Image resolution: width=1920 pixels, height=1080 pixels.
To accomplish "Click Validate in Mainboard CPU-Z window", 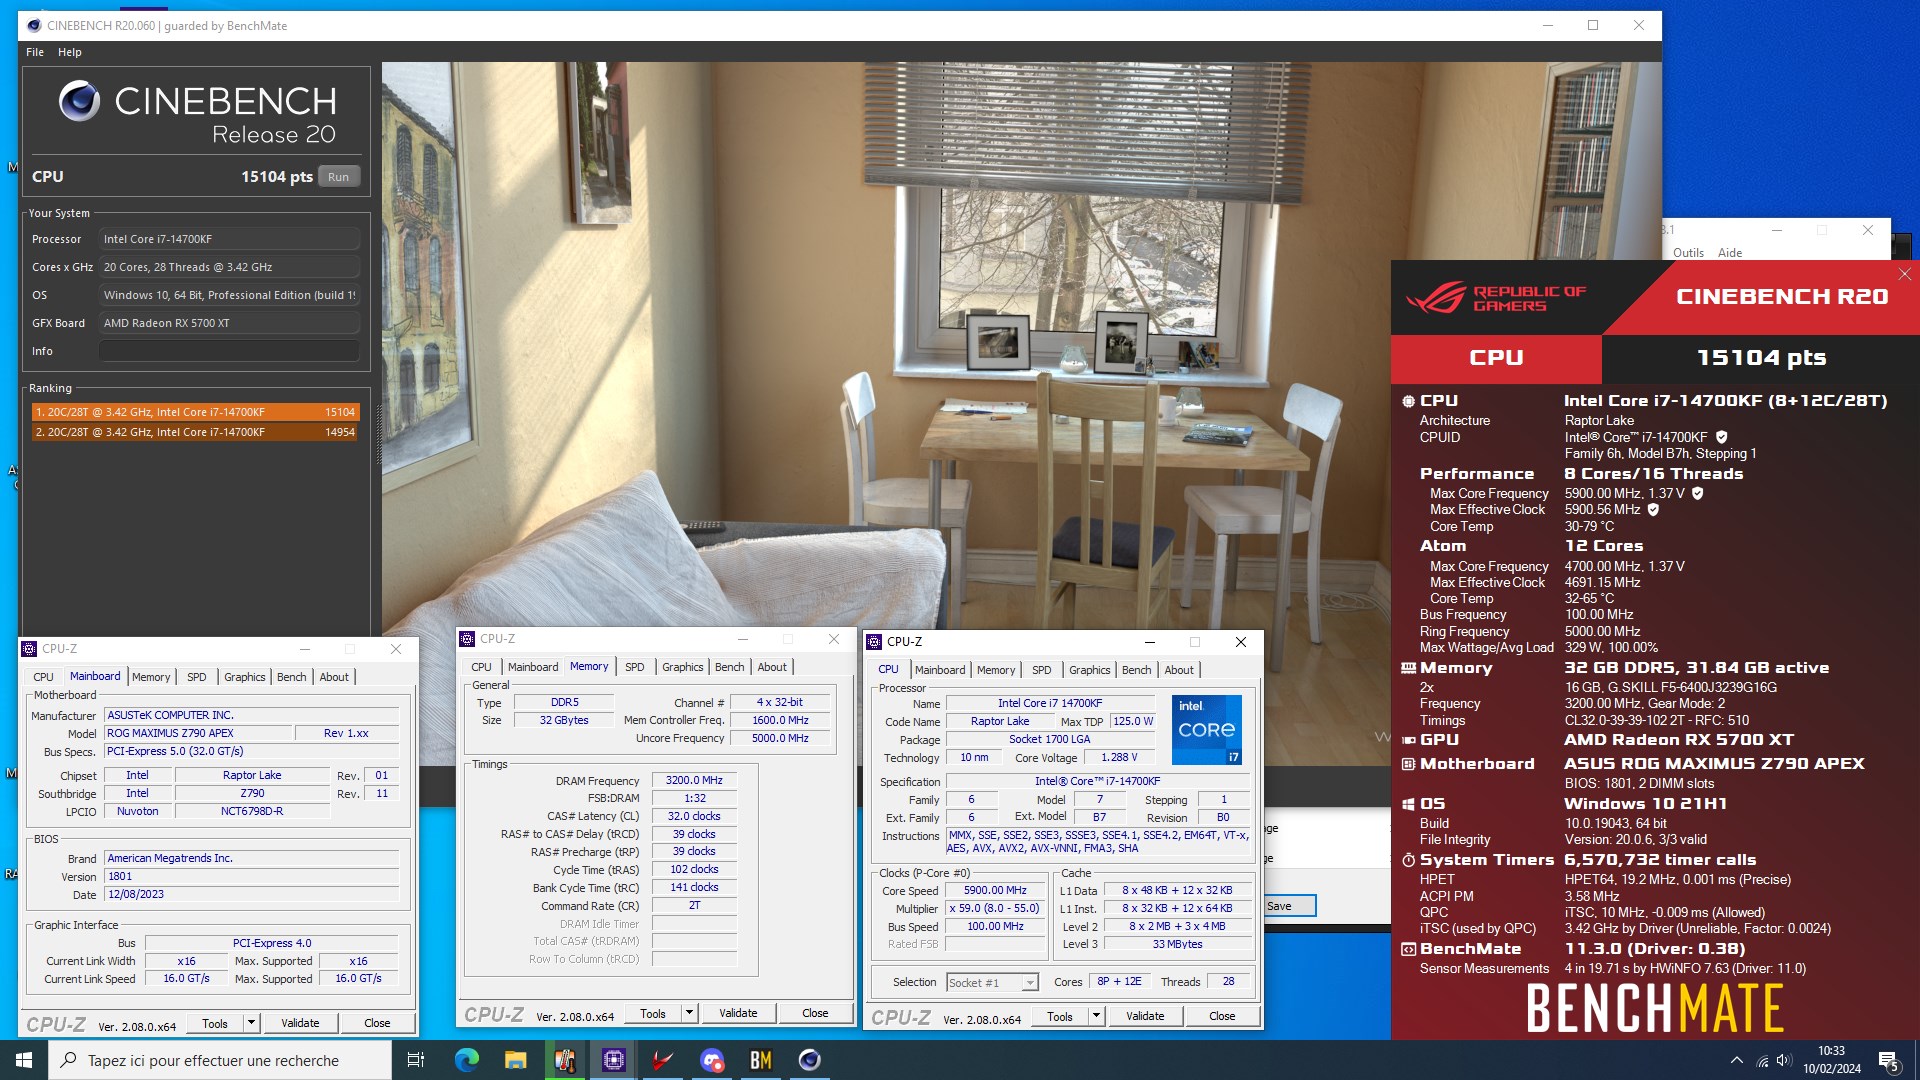I will (300, 1023).
